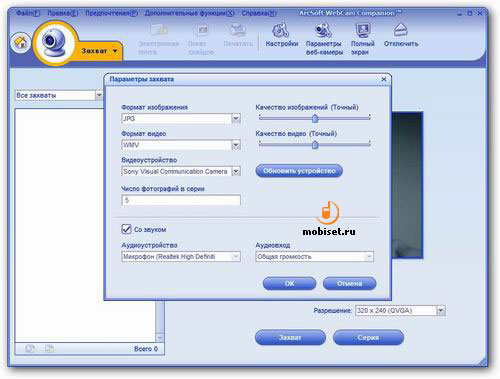Expand the Захват mode dropdown arrow
500x379 pixels.
115,51
